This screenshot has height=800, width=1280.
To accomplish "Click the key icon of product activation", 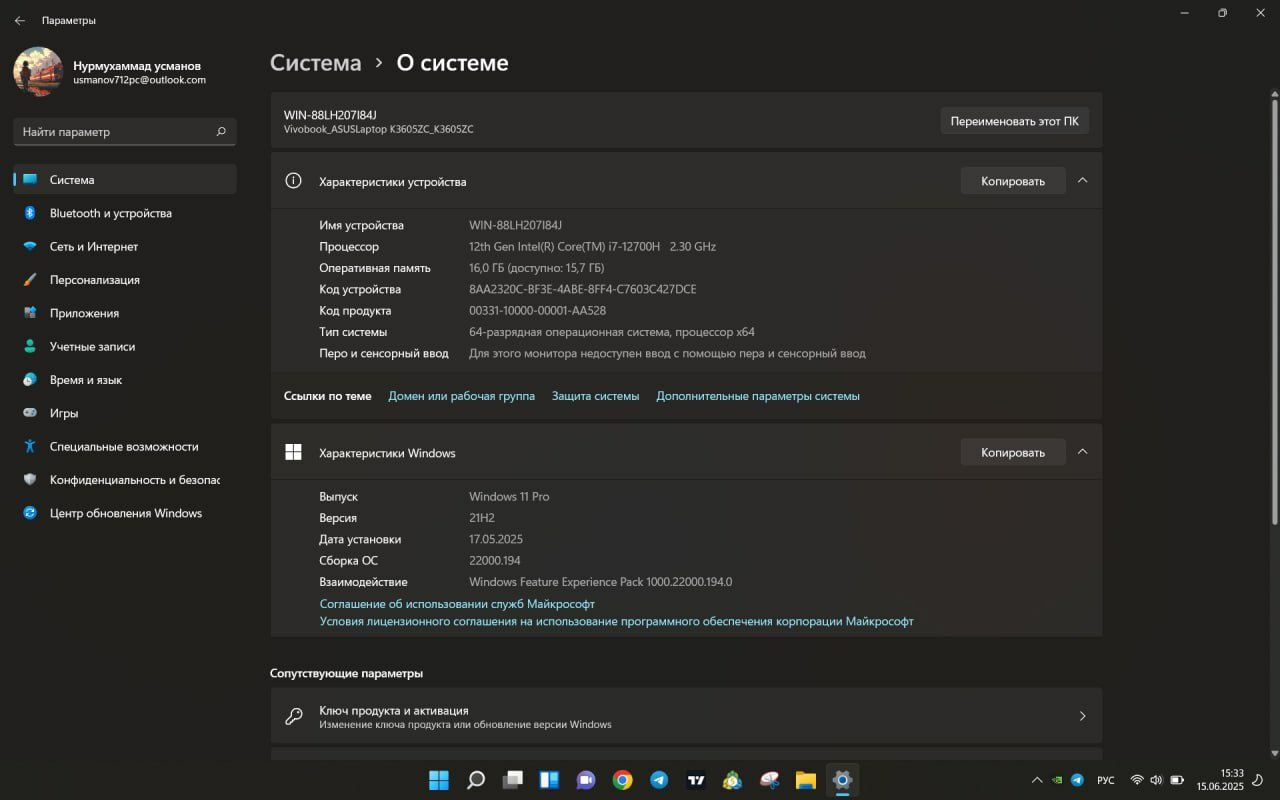I will coord(294,716).
